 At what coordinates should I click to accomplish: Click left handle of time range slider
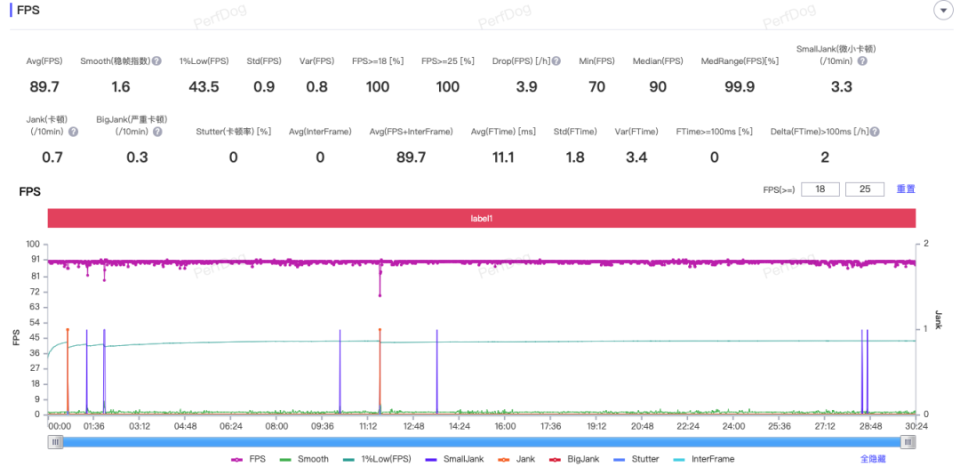click(x=56, y=441)
